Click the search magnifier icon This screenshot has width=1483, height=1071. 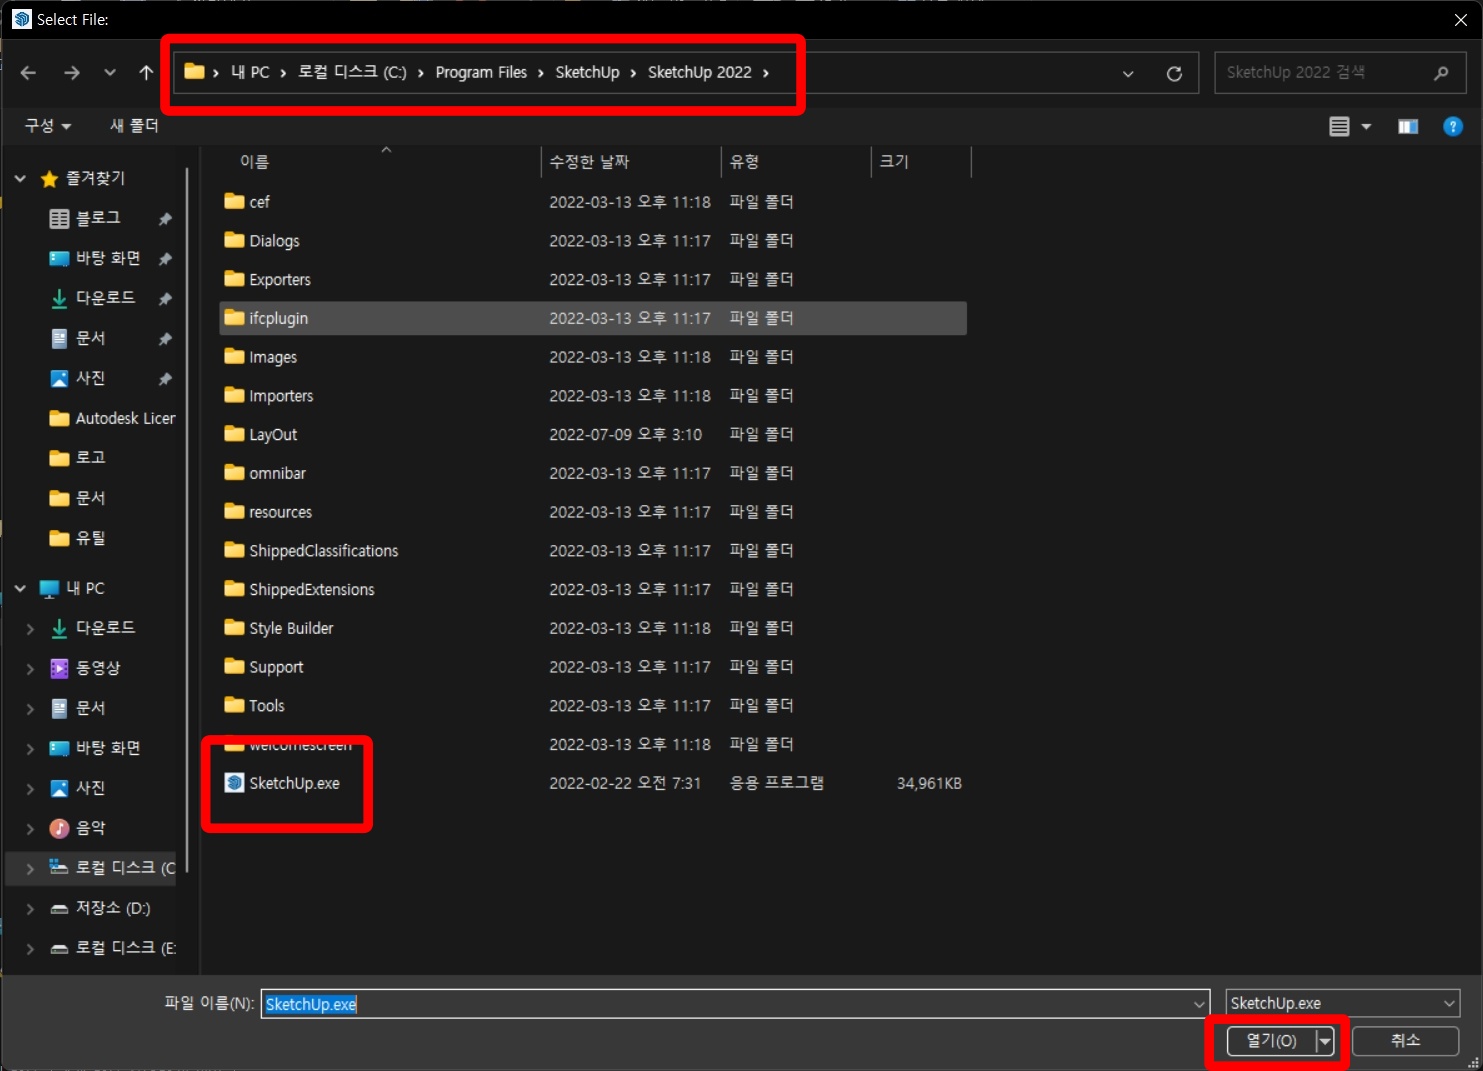point(1440,73)
